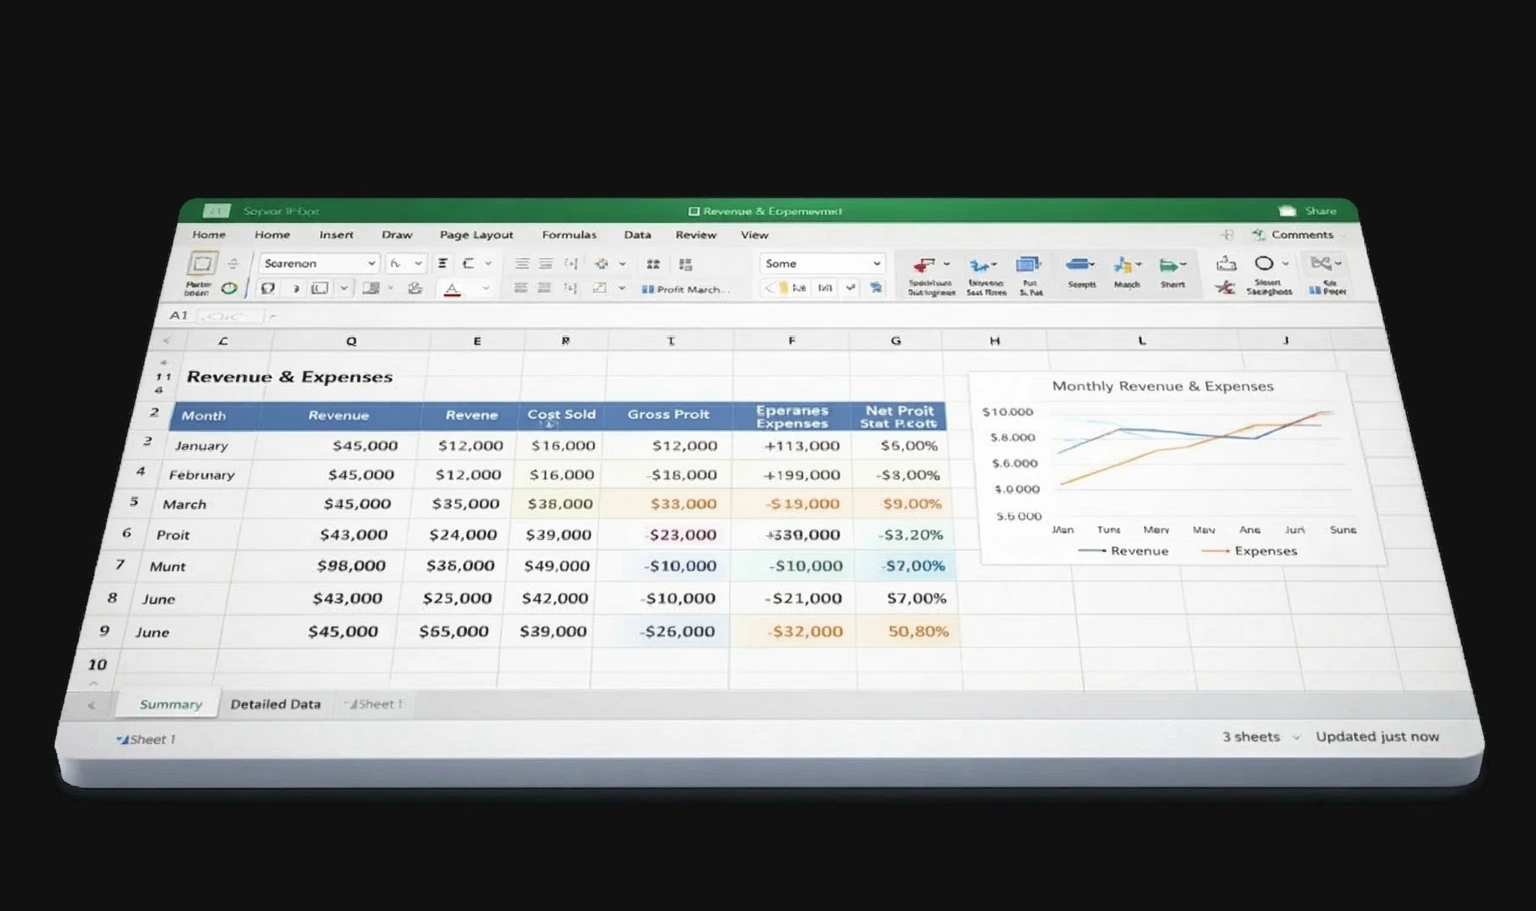Open the Scarenon font name dropdown

point(371,264)
